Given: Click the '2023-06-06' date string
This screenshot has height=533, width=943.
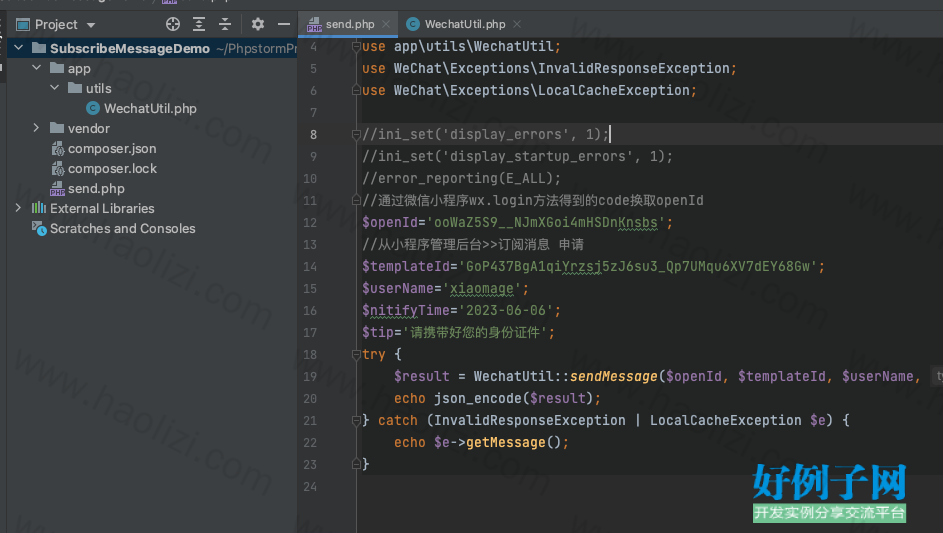Looking at the screenshot, I should [506, 310].
